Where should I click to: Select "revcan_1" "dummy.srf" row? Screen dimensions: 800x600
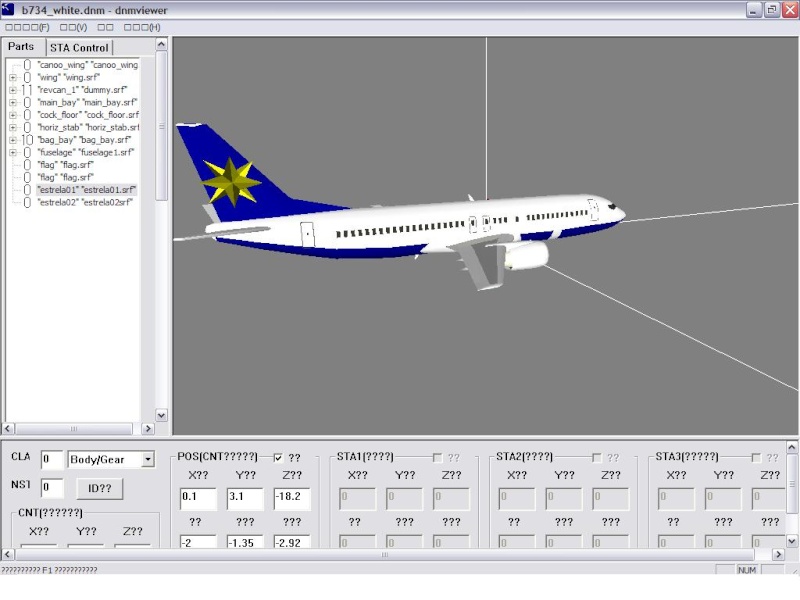[82, 90]
